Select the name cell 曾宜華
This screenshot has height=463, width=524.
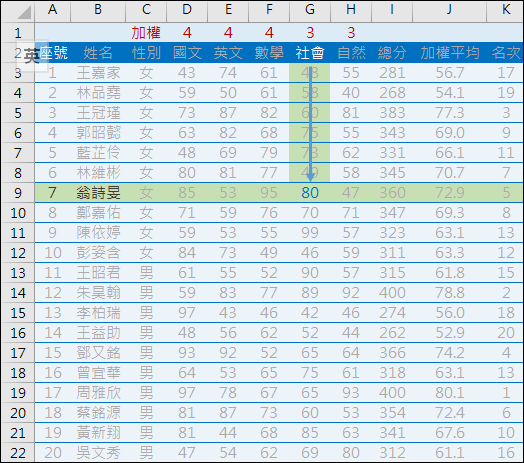(x=98, y=373)
